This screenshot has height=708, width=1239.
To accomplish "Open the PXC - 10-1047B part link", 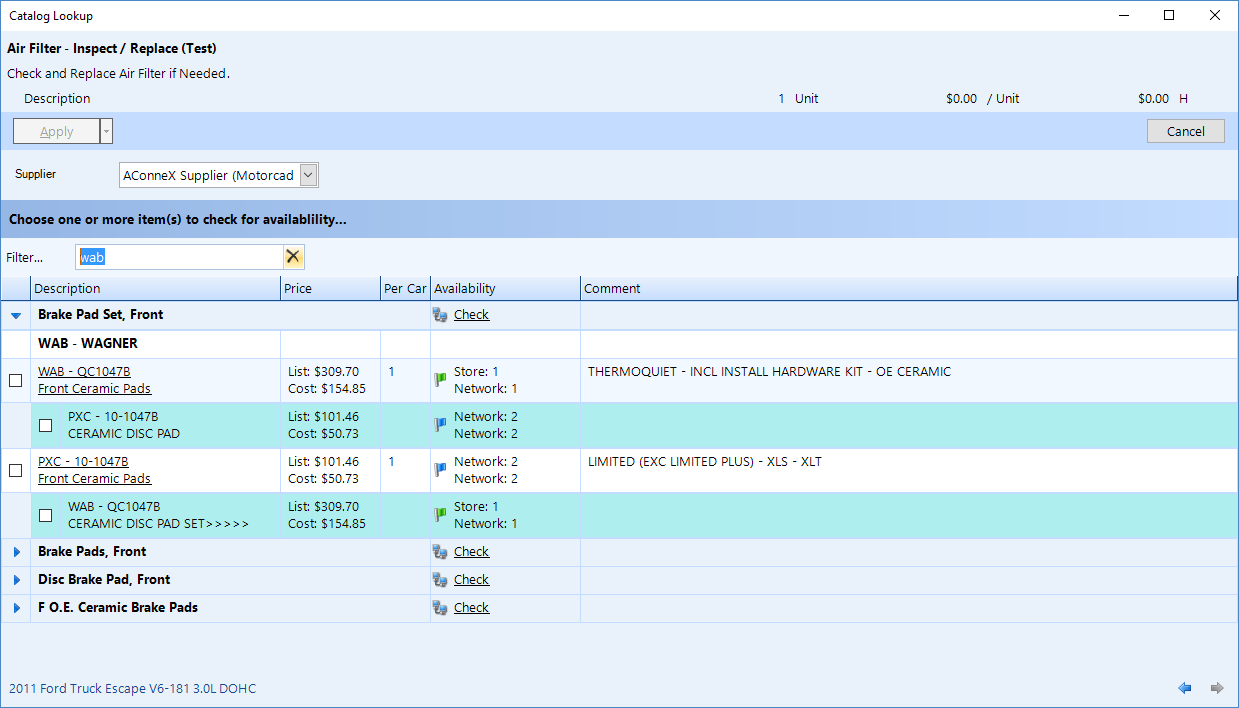I will 83,462.
